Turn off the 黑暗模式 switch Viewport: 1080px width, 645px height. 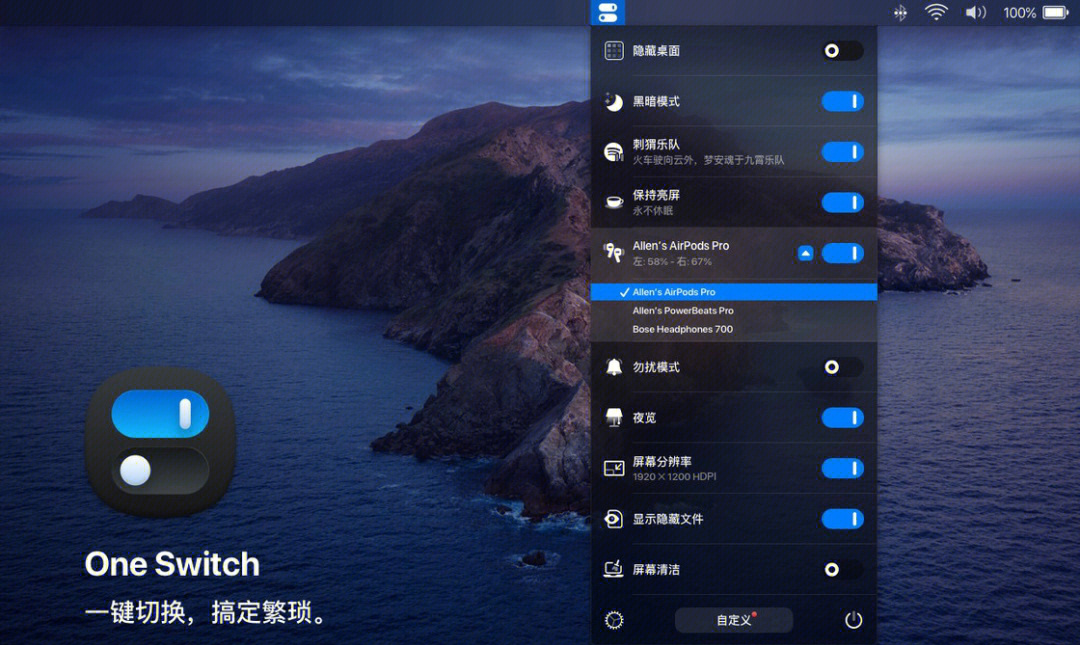pos(842,101)
